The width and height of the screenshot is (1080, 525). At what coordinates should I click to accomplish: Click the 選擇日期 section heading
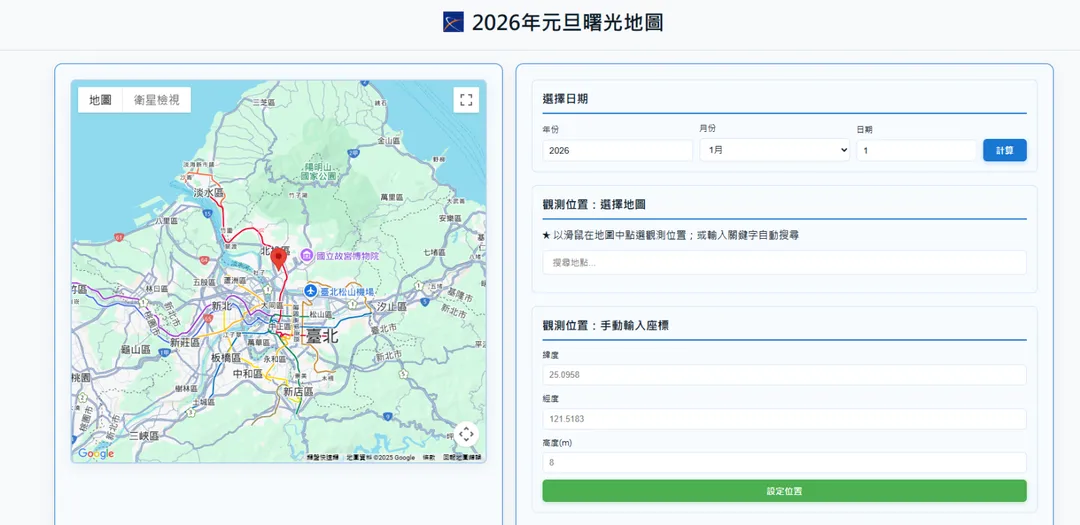565,99
